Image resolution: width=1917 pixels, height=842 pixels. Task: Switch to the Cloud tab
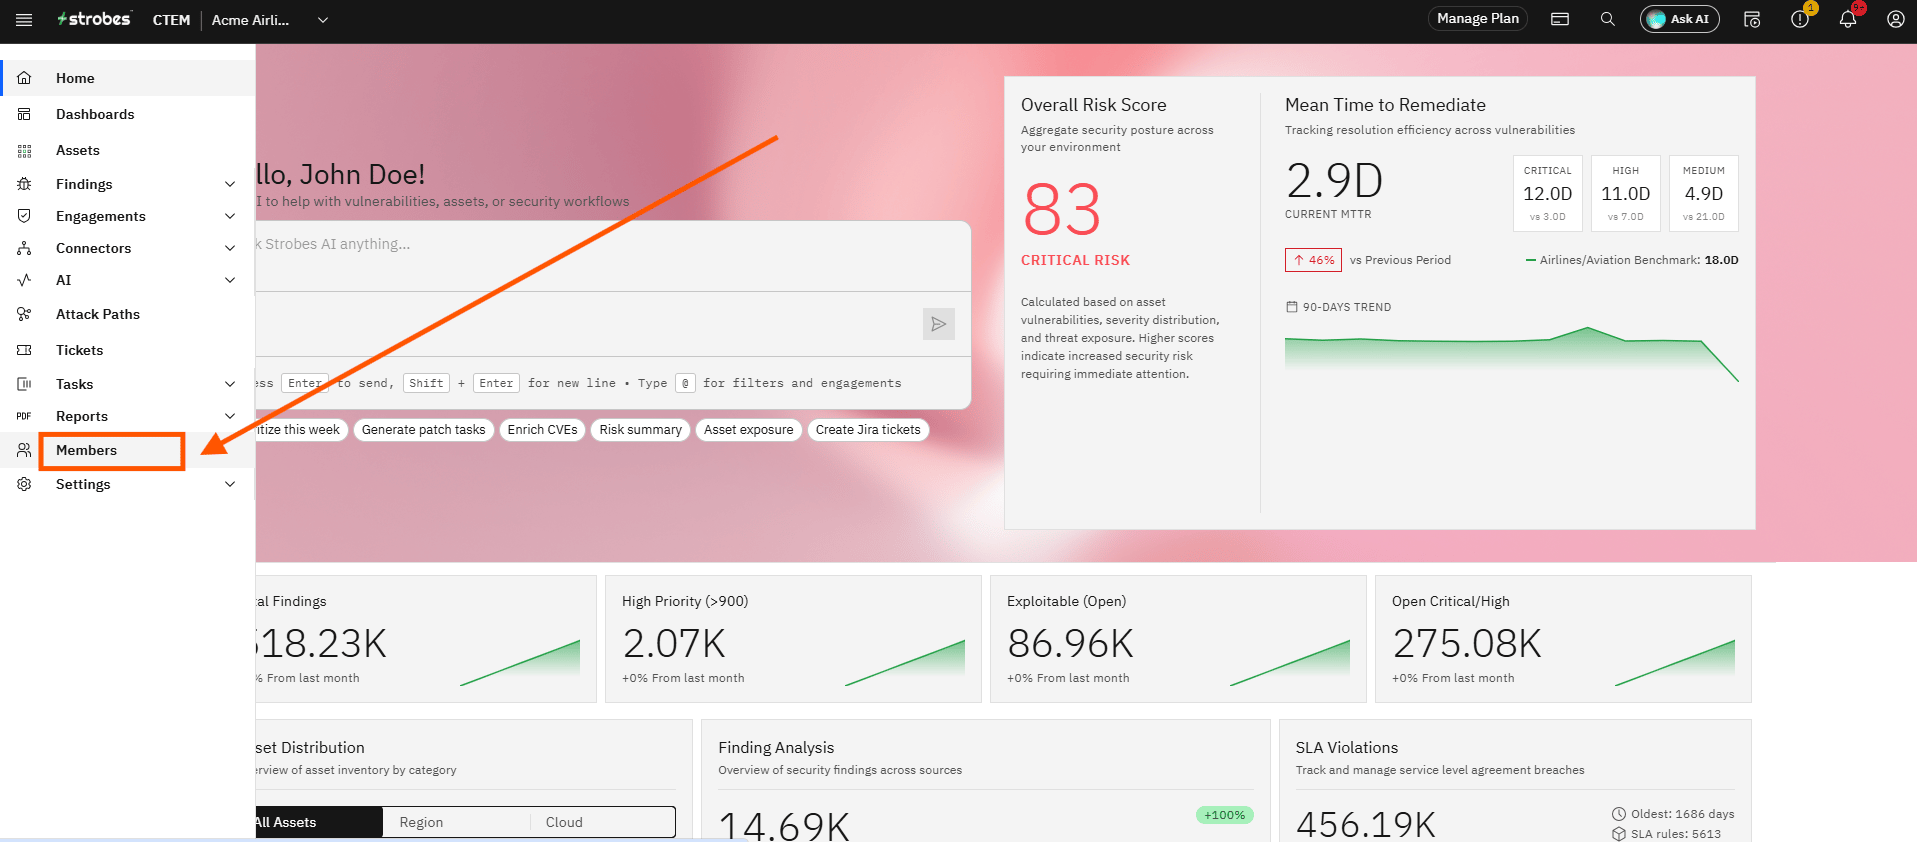602,822
